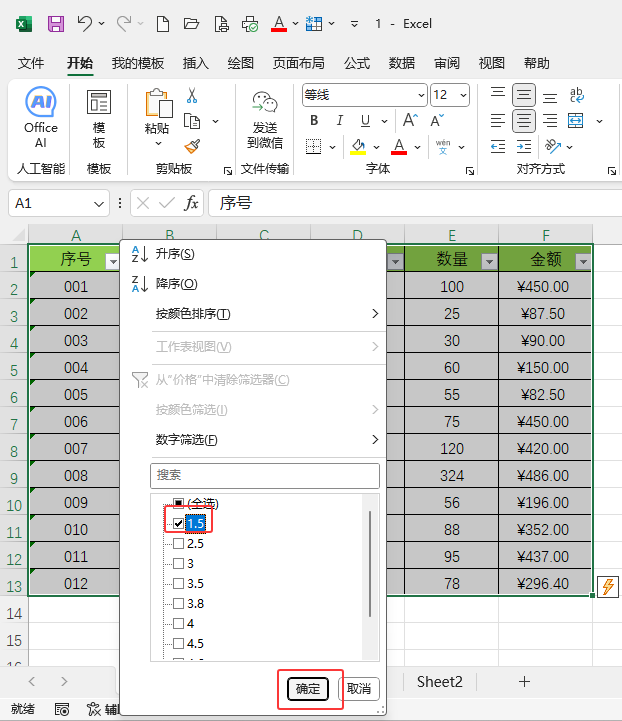Toggle bold formatting
622x721 pixels.
(314, 120)
